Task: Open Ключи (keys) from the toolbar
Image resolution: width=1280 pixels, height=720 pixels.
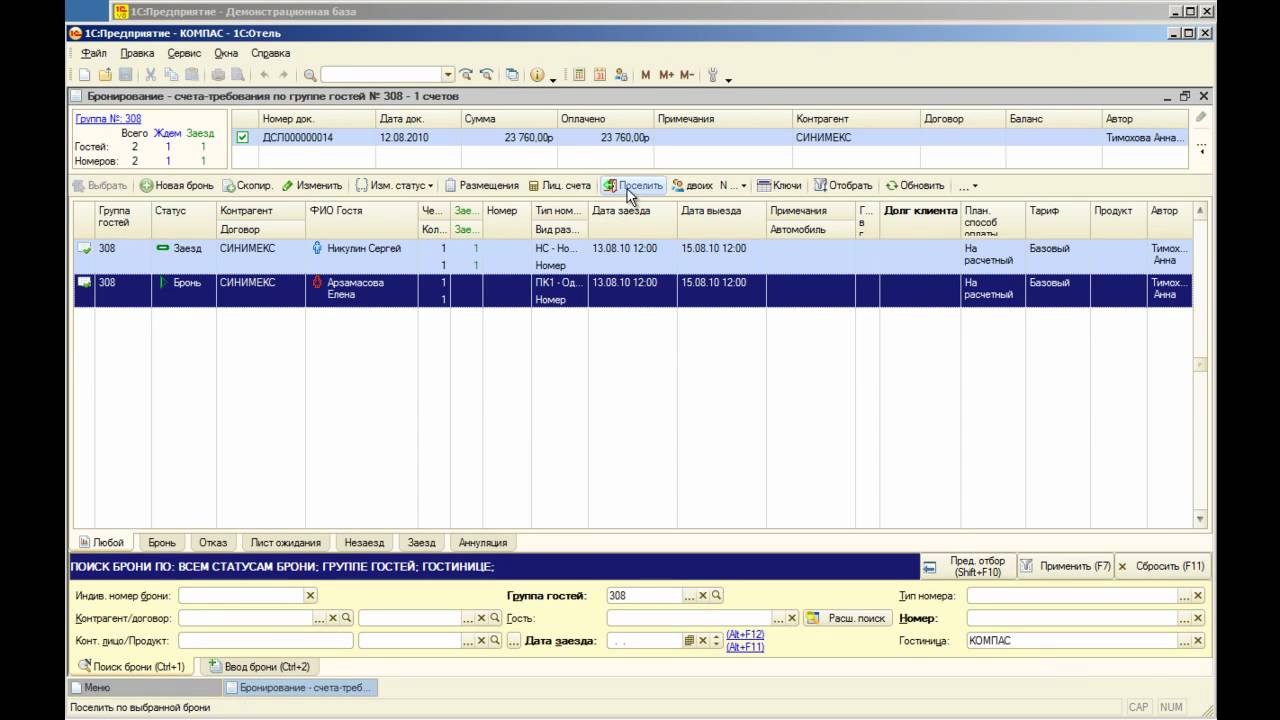Action: tap(779, 186)
